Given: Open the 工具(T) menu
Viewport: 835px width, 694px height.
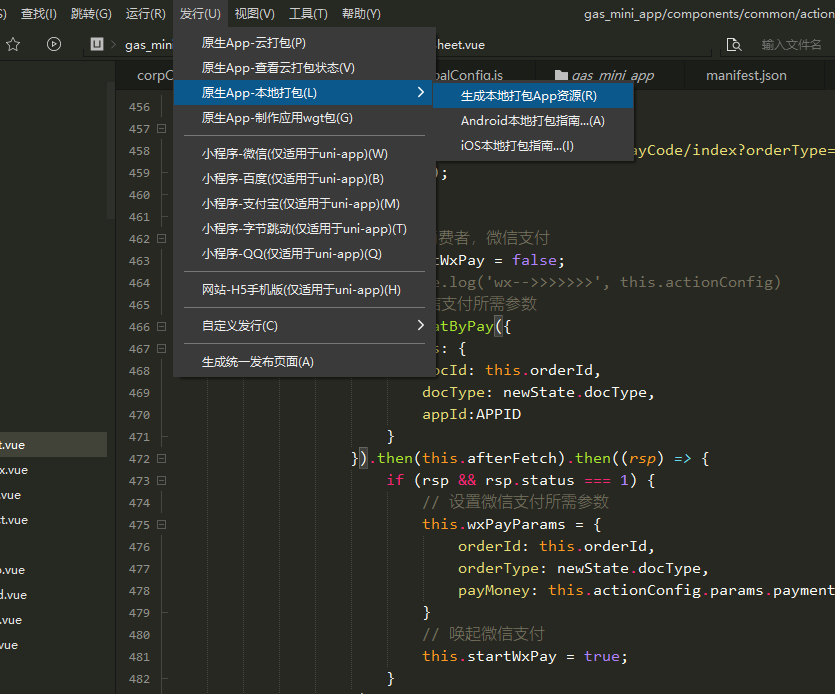Looking at the screenshot, I should tap(308, 14).
